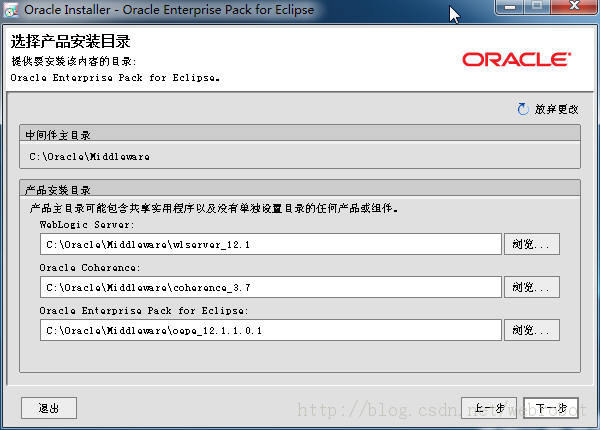600x430 pixels.
Task: Click the Oracle Coherence path input field
Action: (271, 287)
